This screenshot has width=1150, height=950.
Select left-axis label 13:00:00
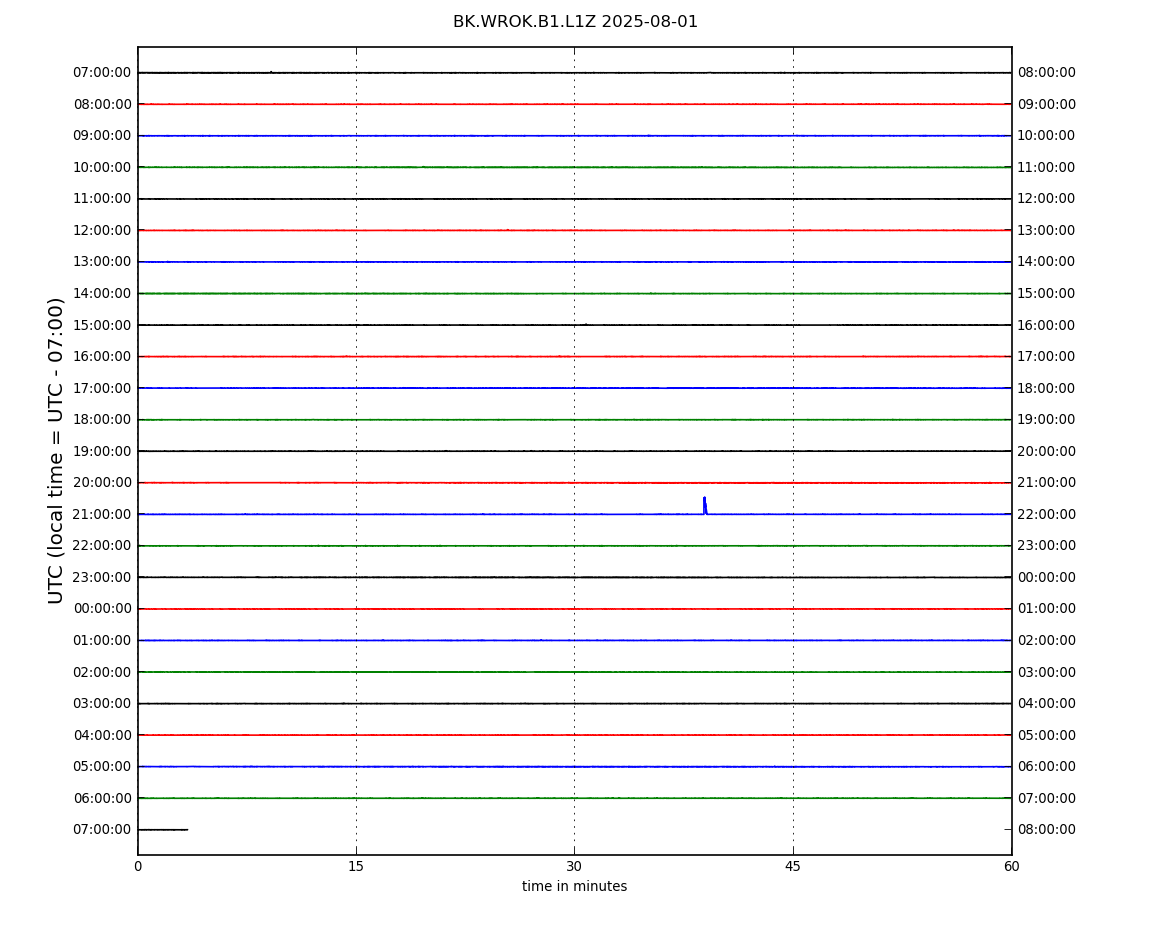pos(103,262)
